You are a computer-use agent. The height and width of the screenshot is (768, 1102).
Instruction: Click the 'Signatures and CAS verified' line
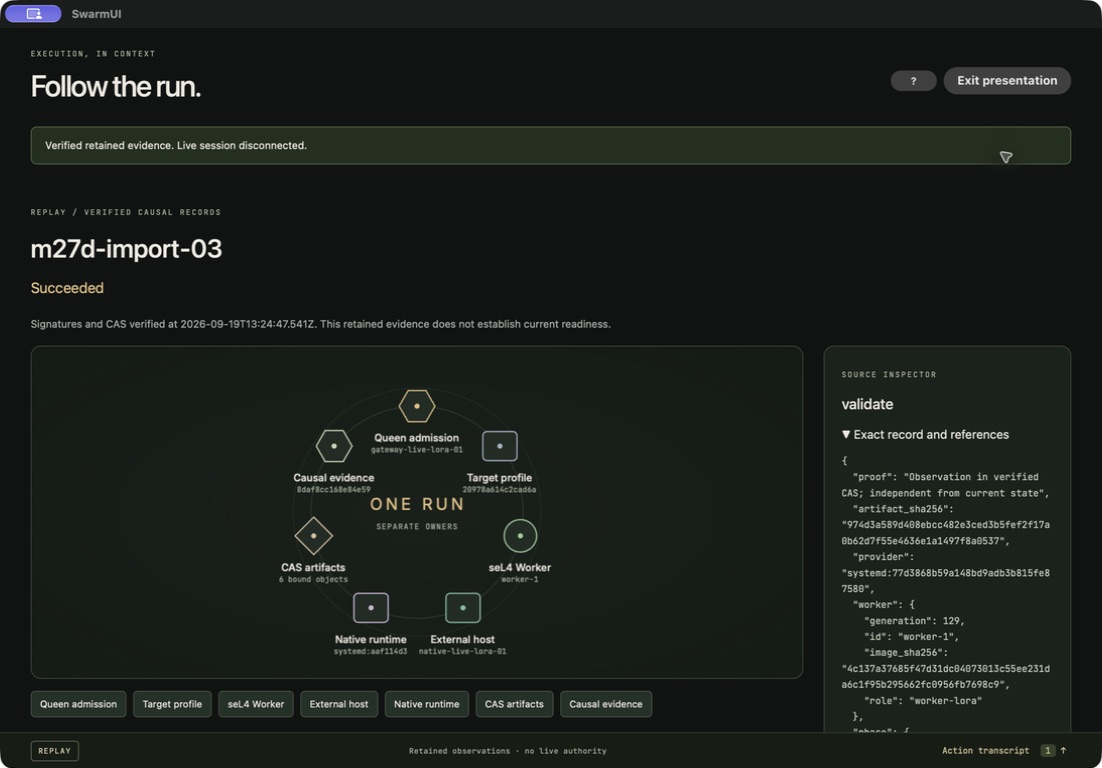(320, 324)
